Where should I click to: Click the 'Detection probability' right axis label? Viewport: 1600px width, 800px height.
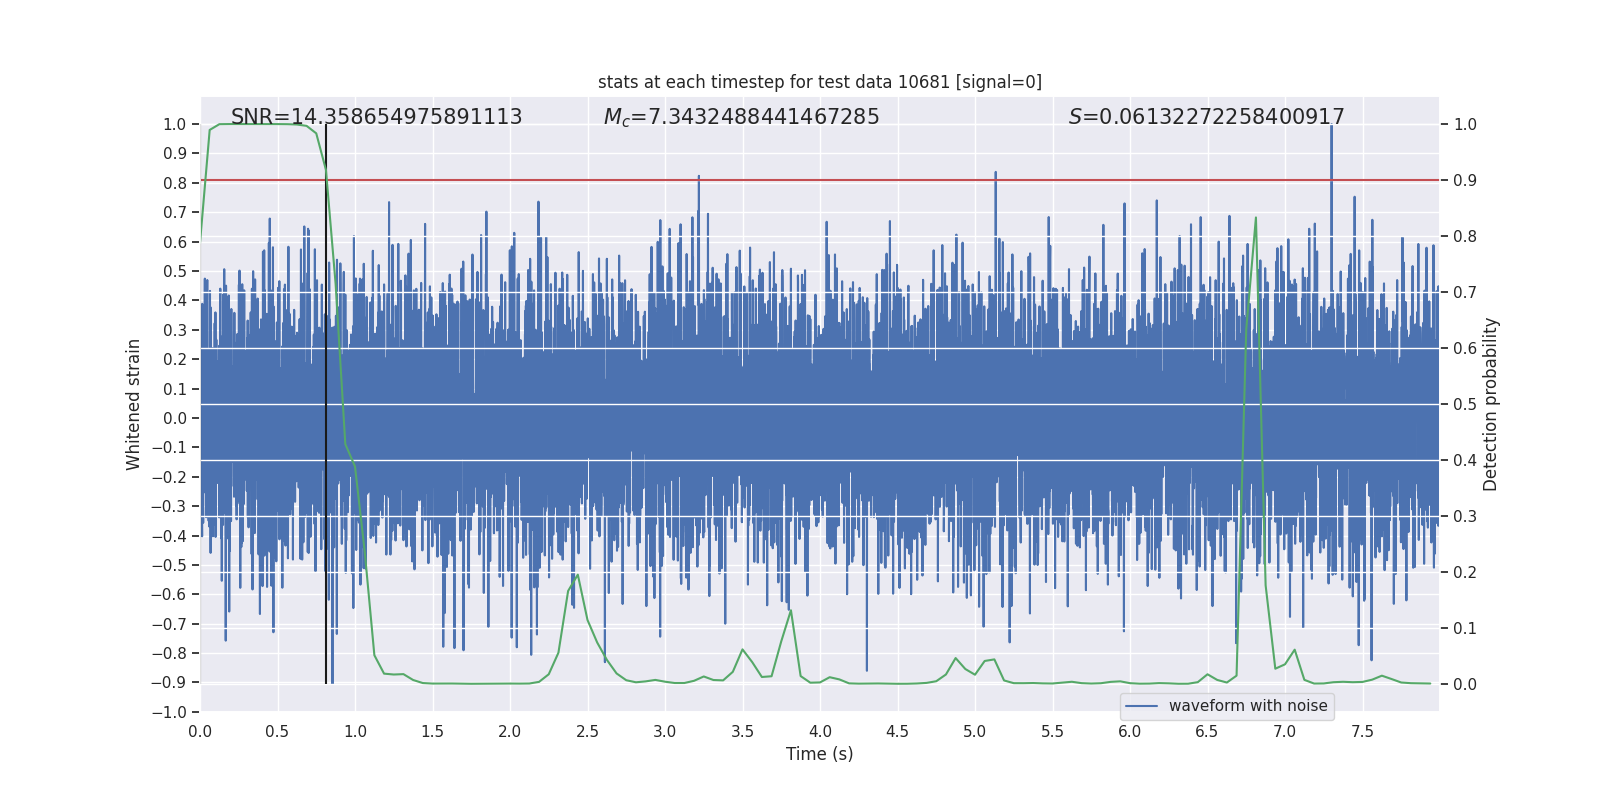click(1490, 404)
